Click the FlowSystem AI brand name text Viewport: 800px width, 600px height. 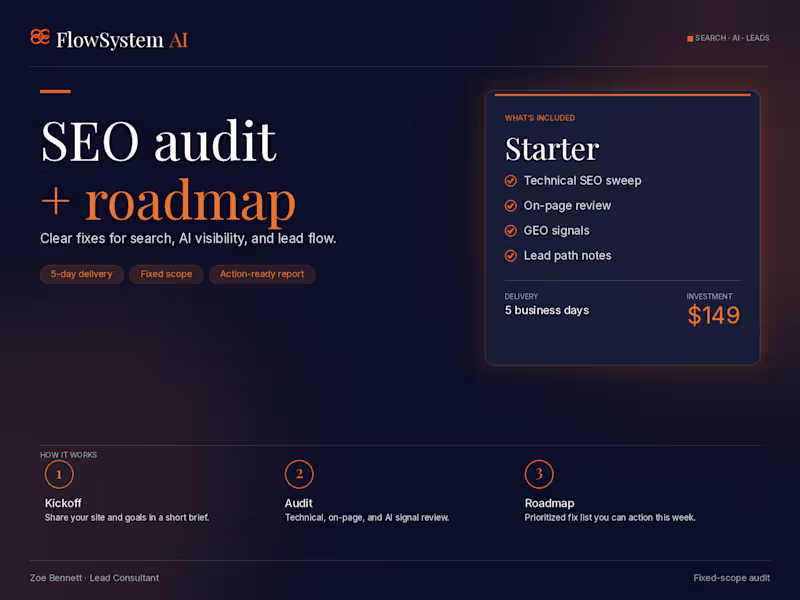122,40
